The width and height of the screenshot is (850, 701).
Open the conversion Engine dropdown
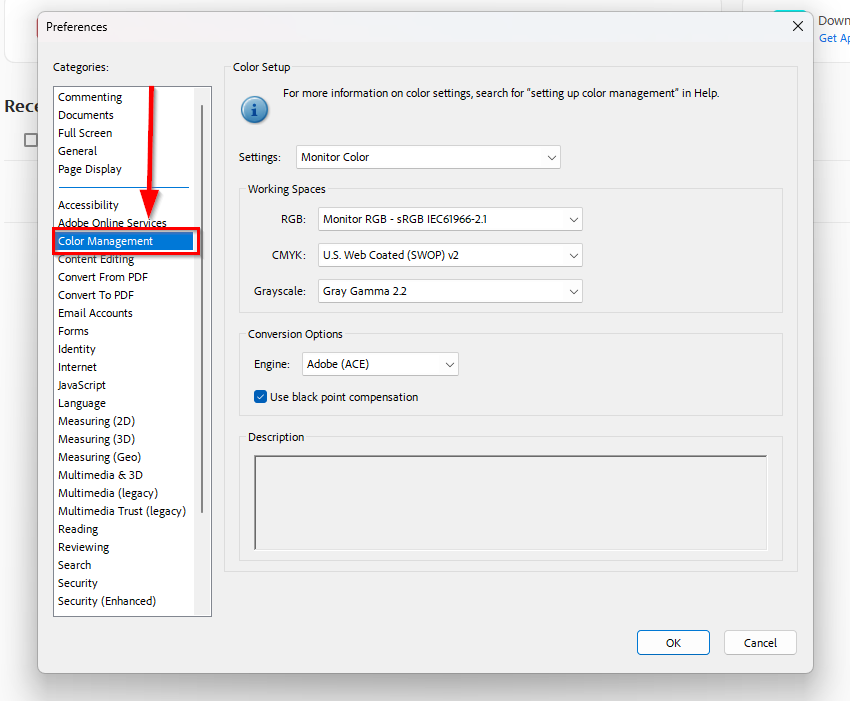click(380, 364)
